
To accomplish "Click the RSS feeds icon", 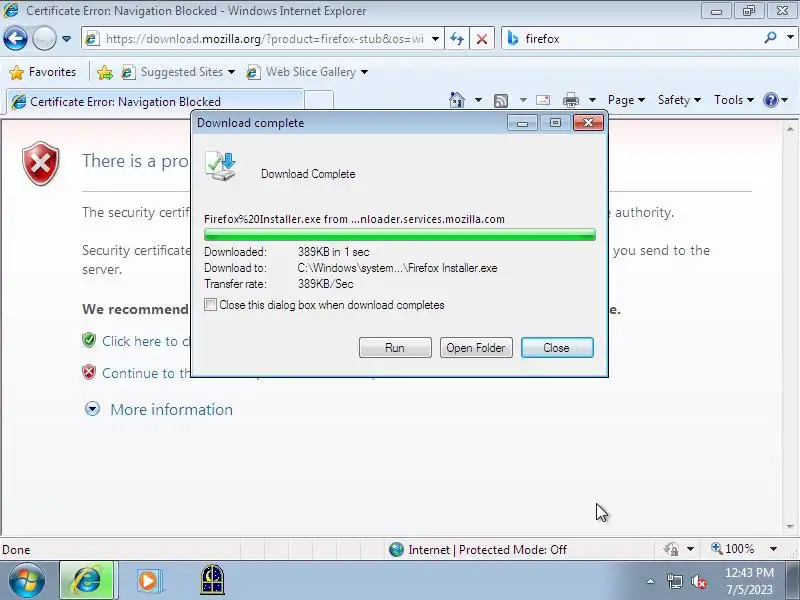I will pyautogui.click(x=501, y=101).
